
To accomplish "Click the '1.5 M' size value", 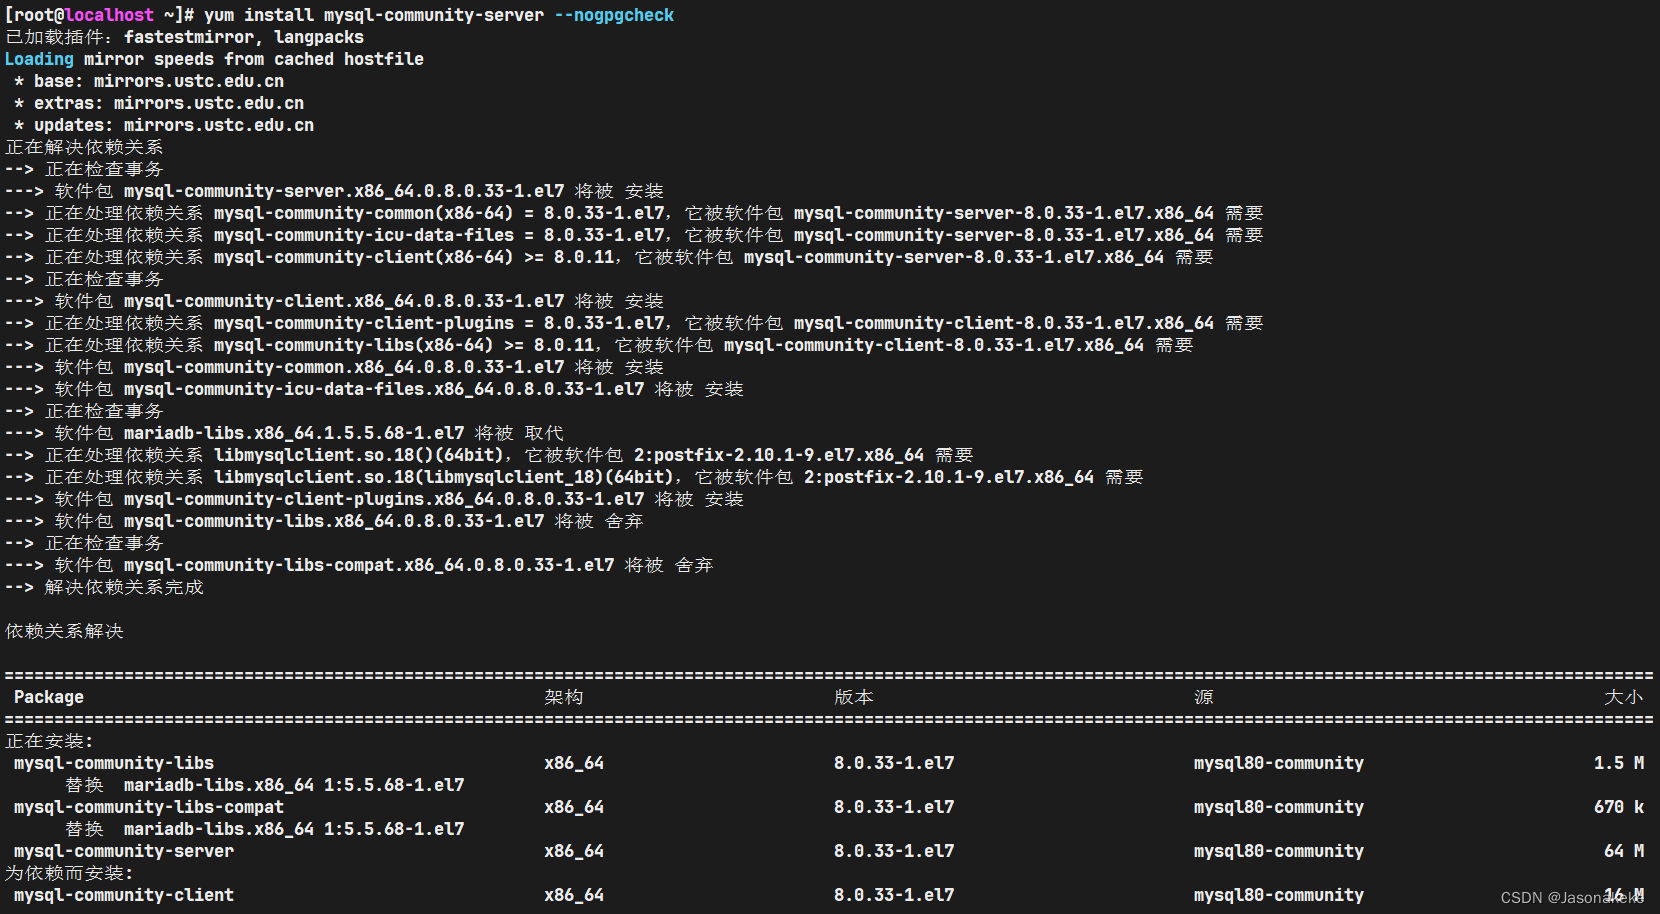I will (1619, 763).
